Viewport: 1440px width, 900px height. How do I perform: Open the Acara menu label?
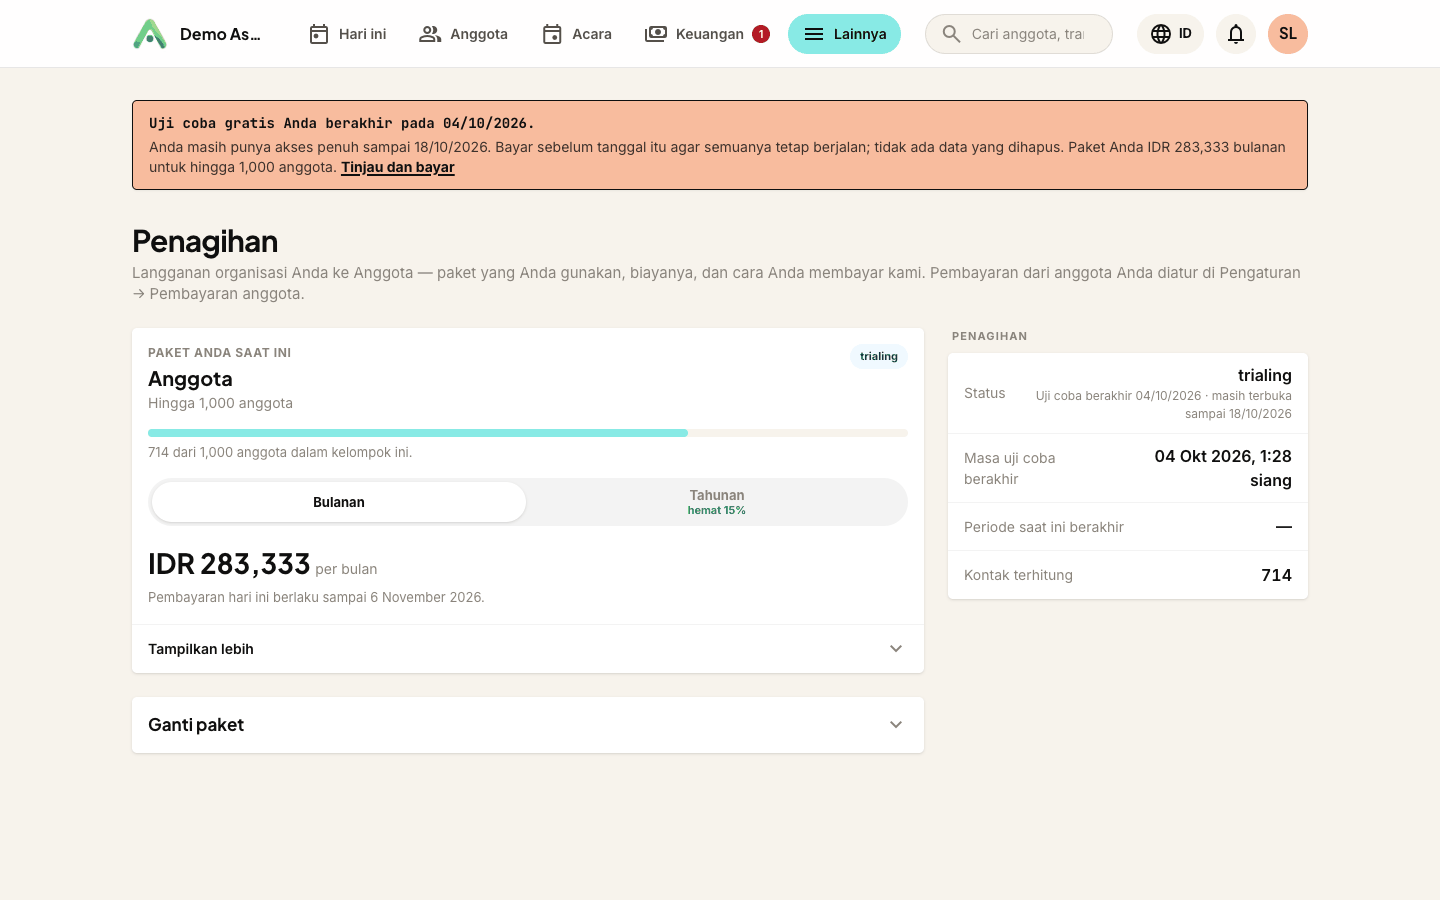point(592,34)
